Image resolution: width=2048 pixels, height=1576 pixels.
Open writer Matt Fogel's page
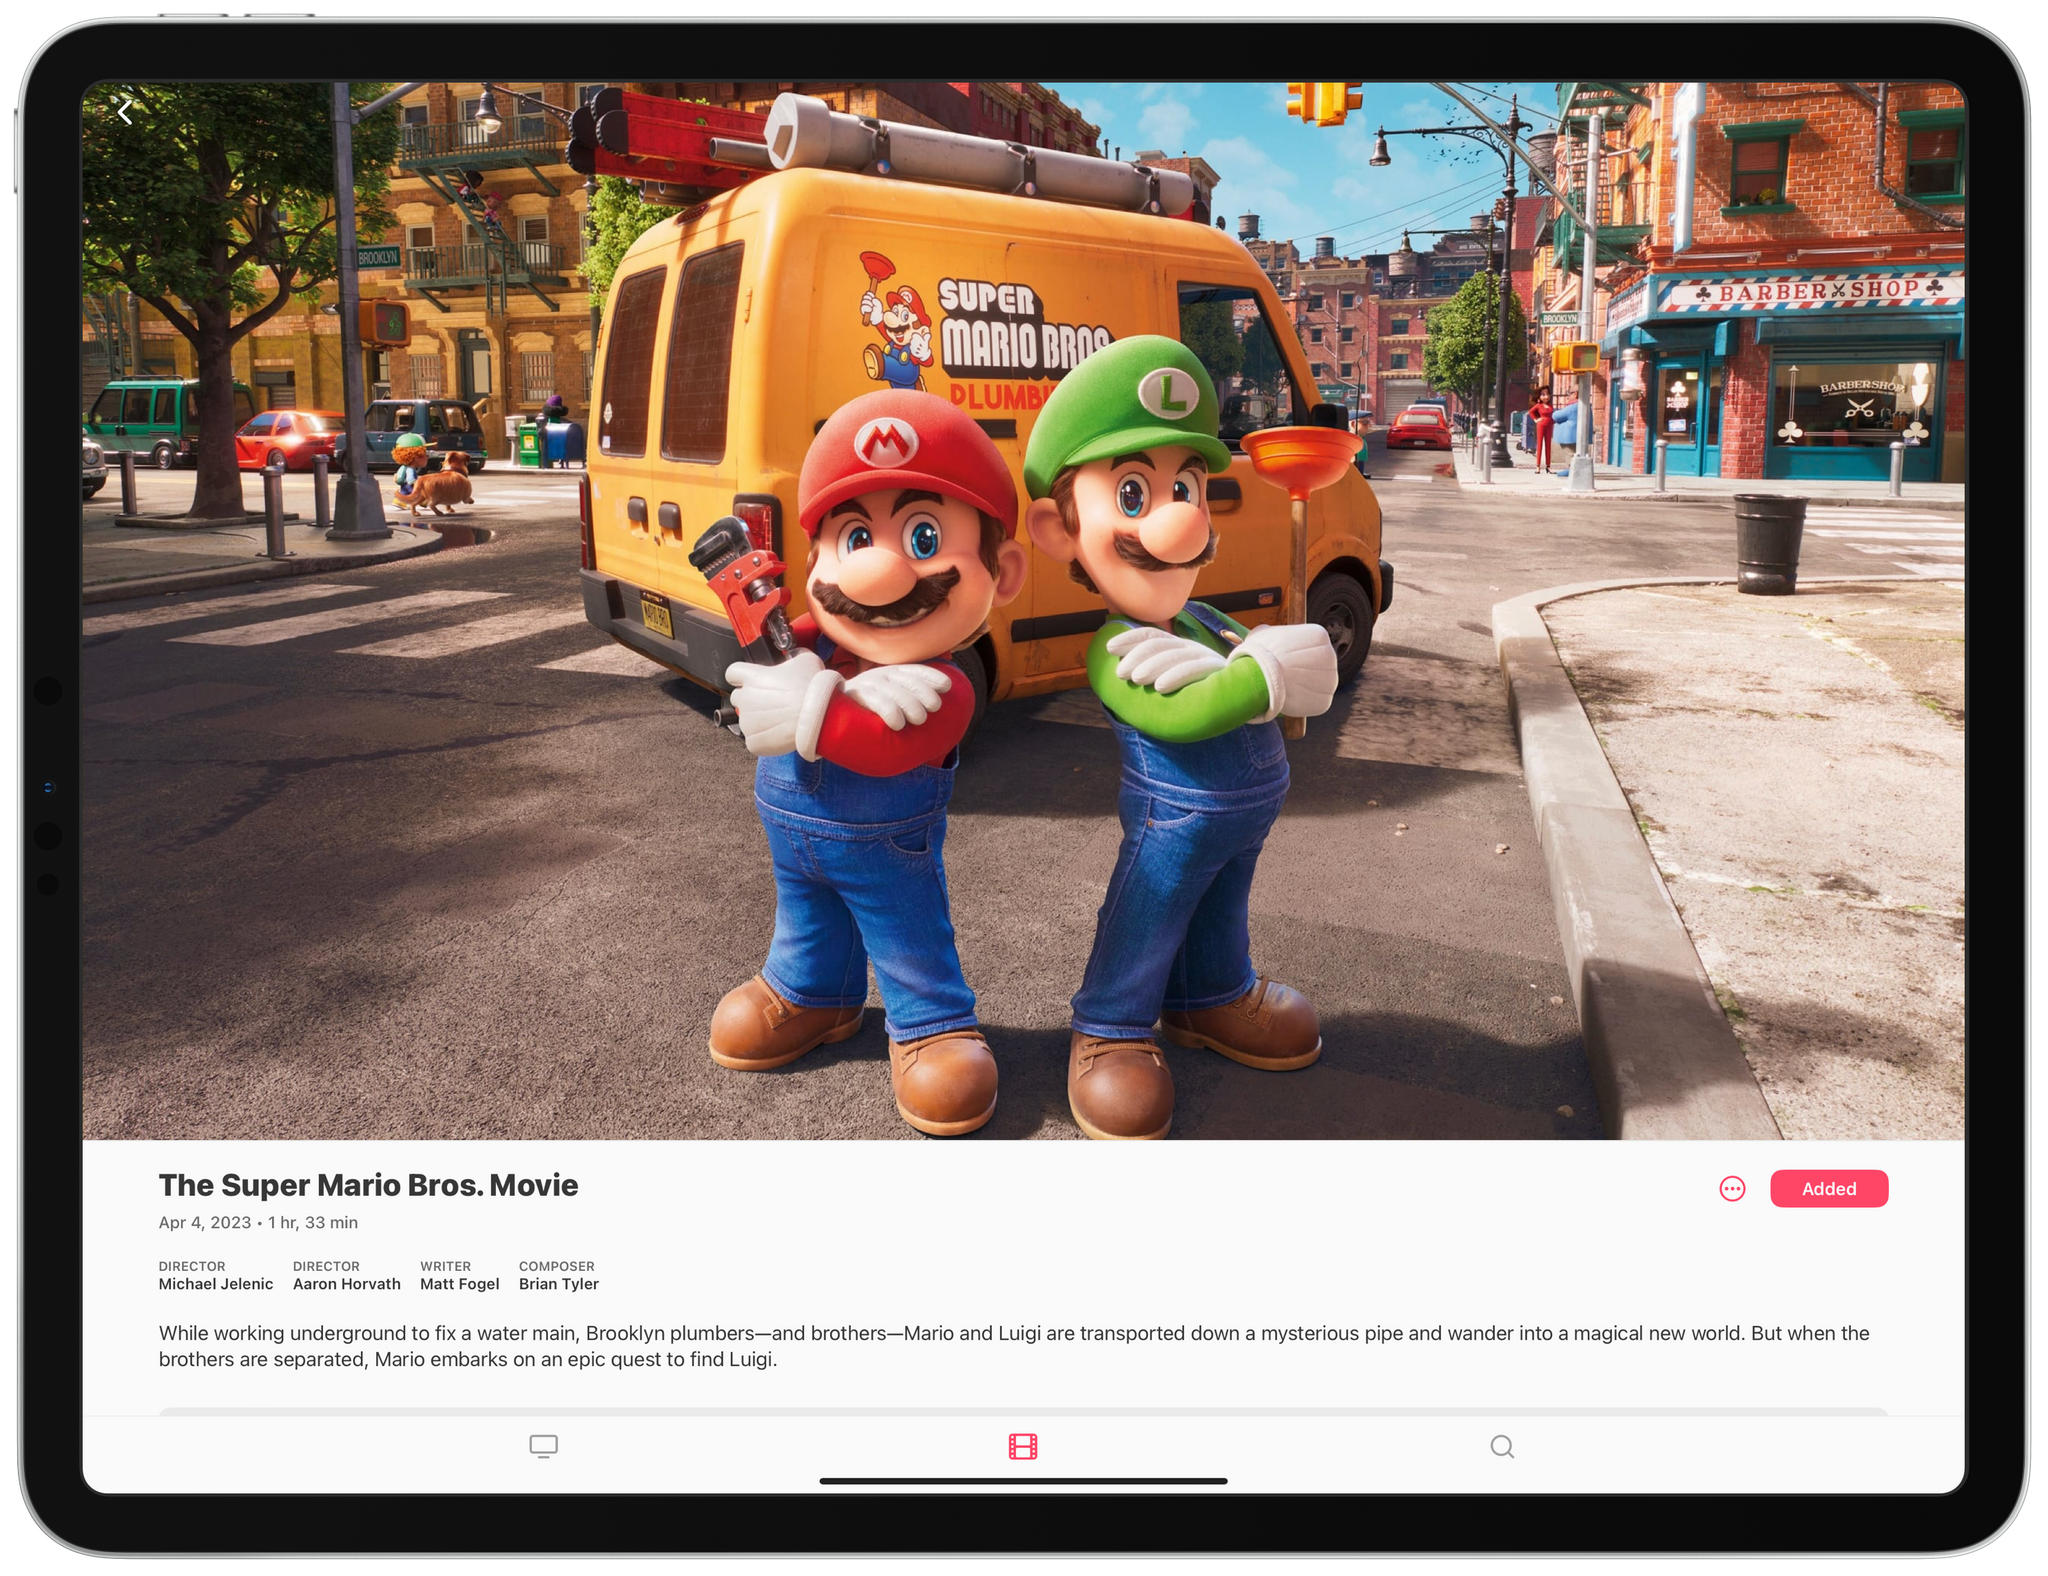[460, 1276]
